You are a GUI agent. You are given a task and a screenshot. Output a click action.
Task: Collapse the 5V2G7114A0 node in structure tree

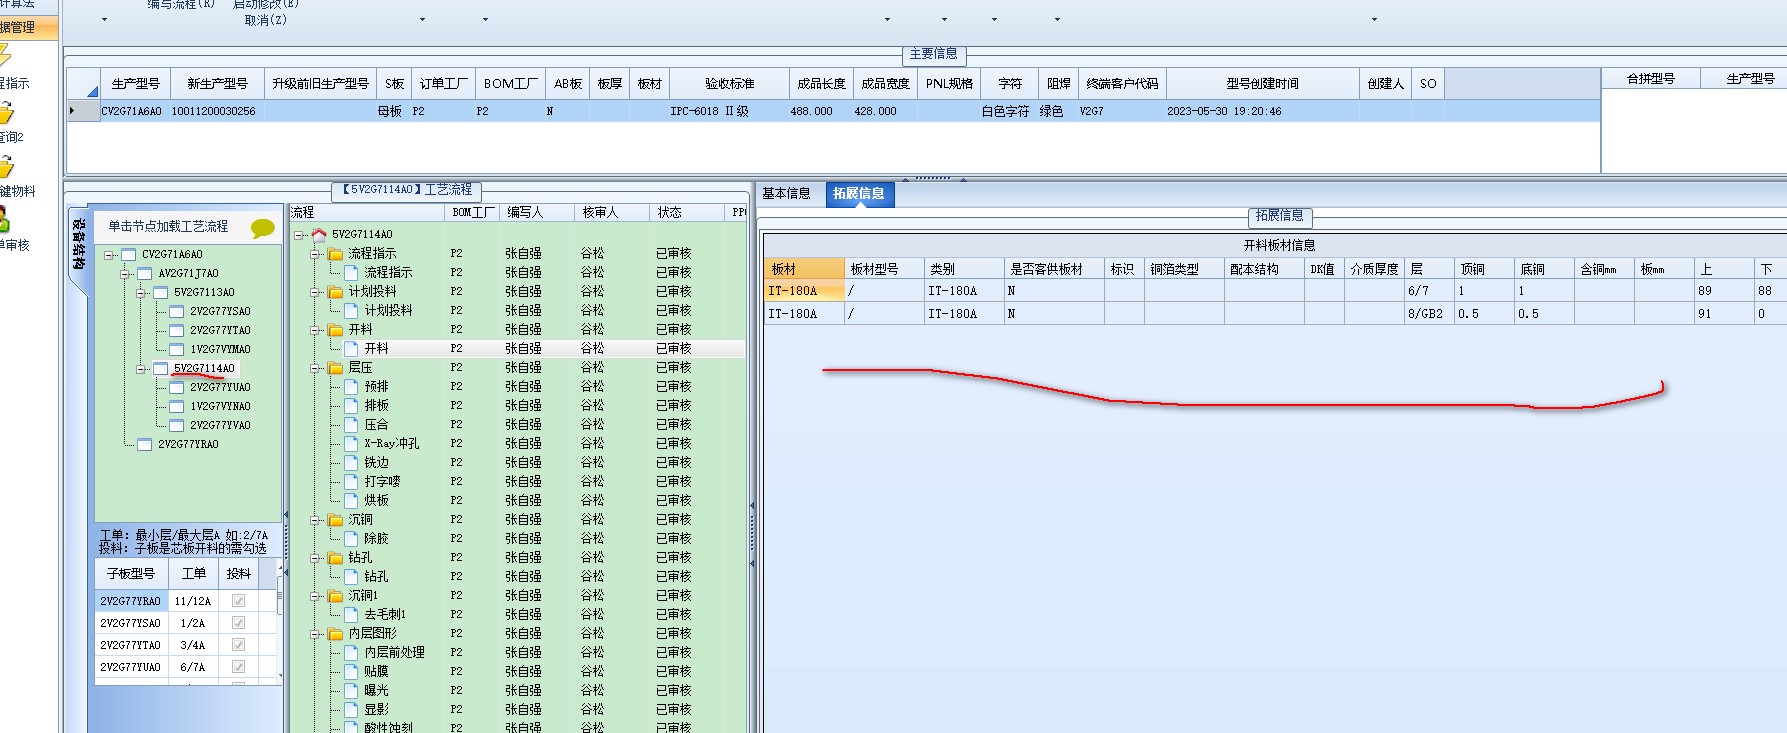(x=142, y=369)
